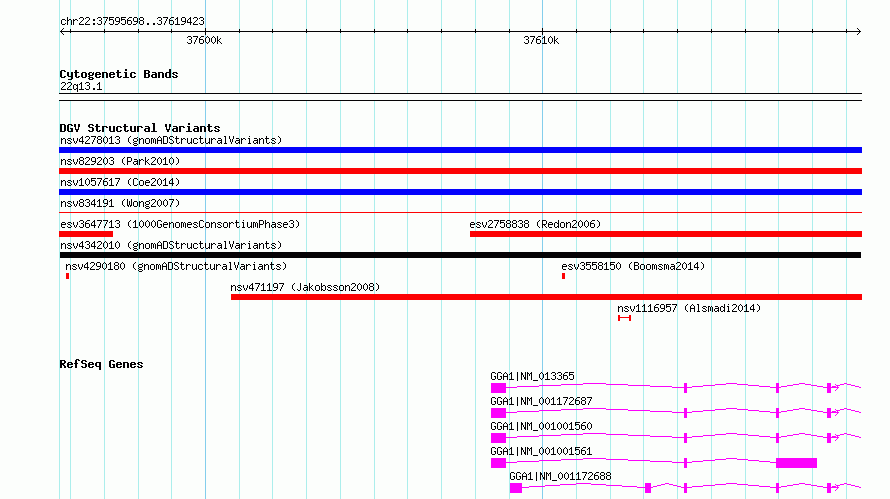
Task: Click first exon block of GGA1|NM_013365
Action: (x=498, y=388)
